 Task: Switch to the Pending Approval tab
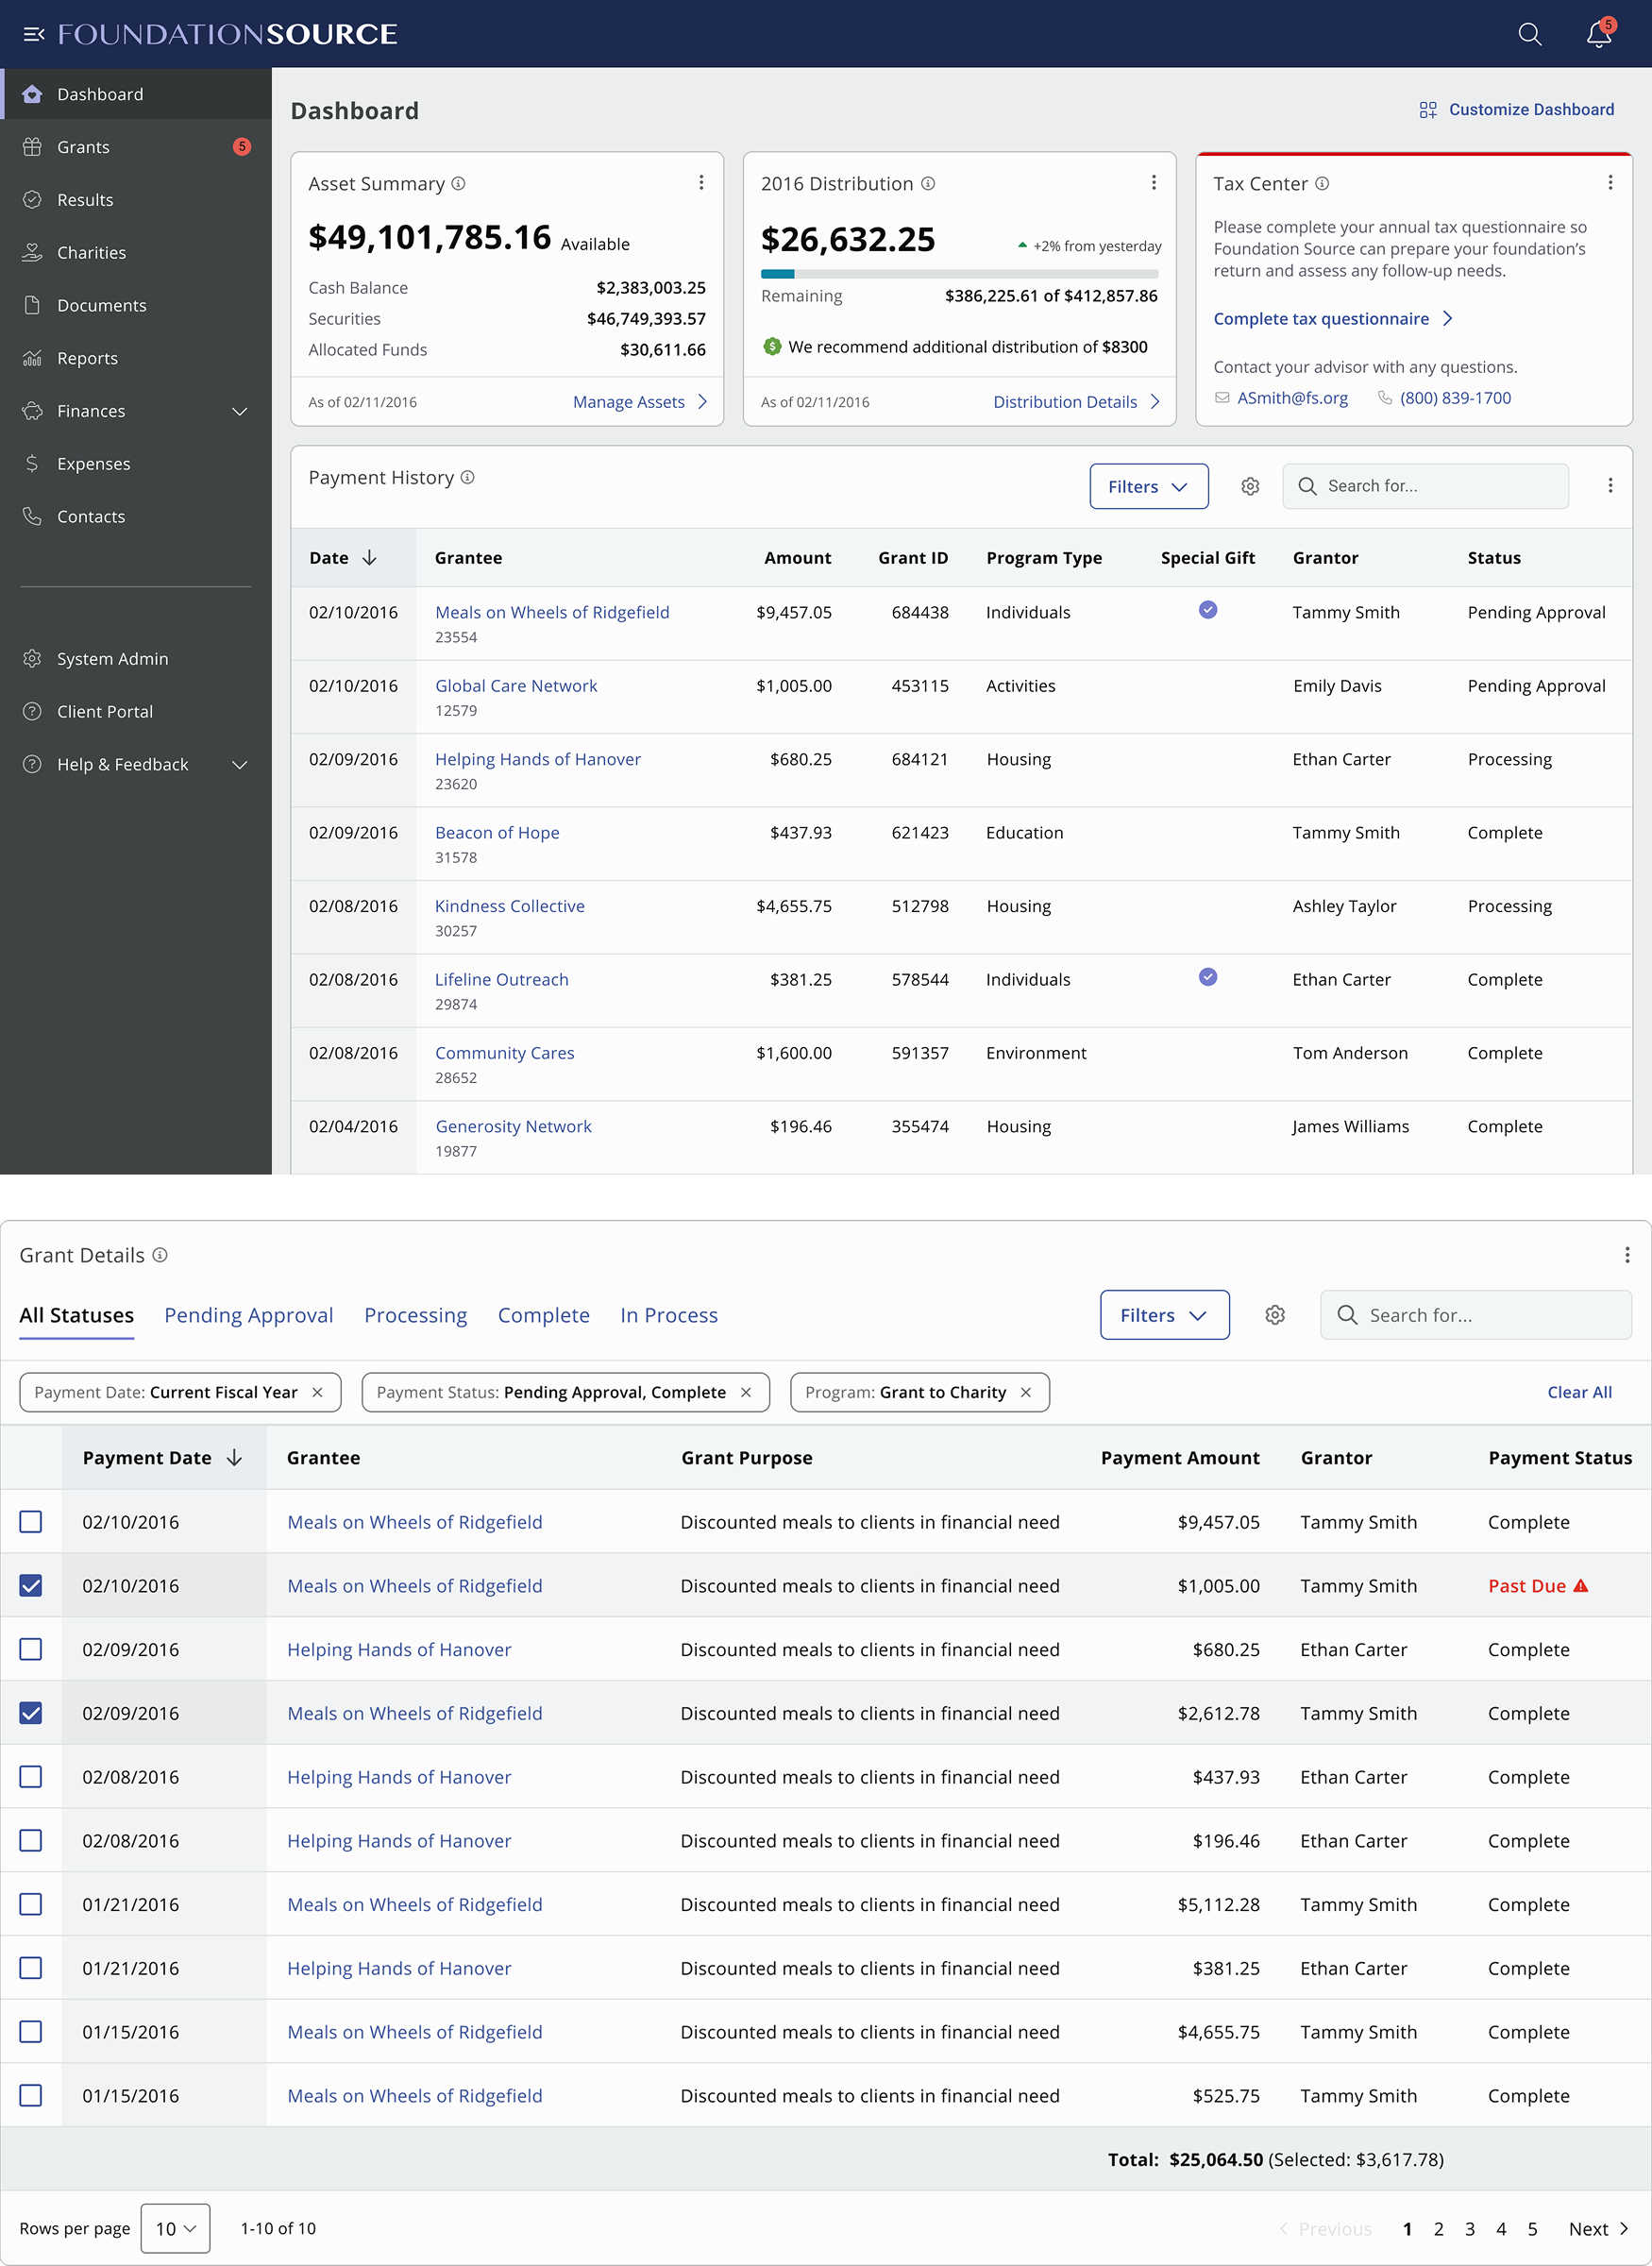click(x=248, y=1315)
